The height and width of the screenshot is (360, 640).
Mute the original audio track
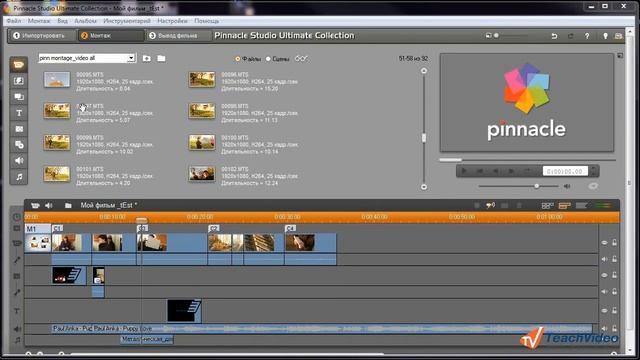click(x=604, y=259)
